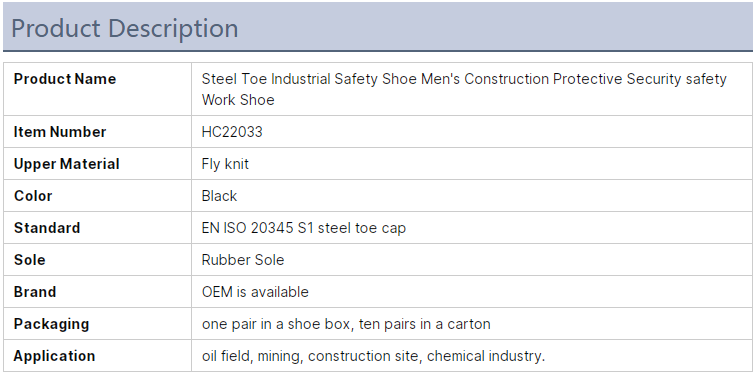Select the Packaging label cell

tap(97, 323)
